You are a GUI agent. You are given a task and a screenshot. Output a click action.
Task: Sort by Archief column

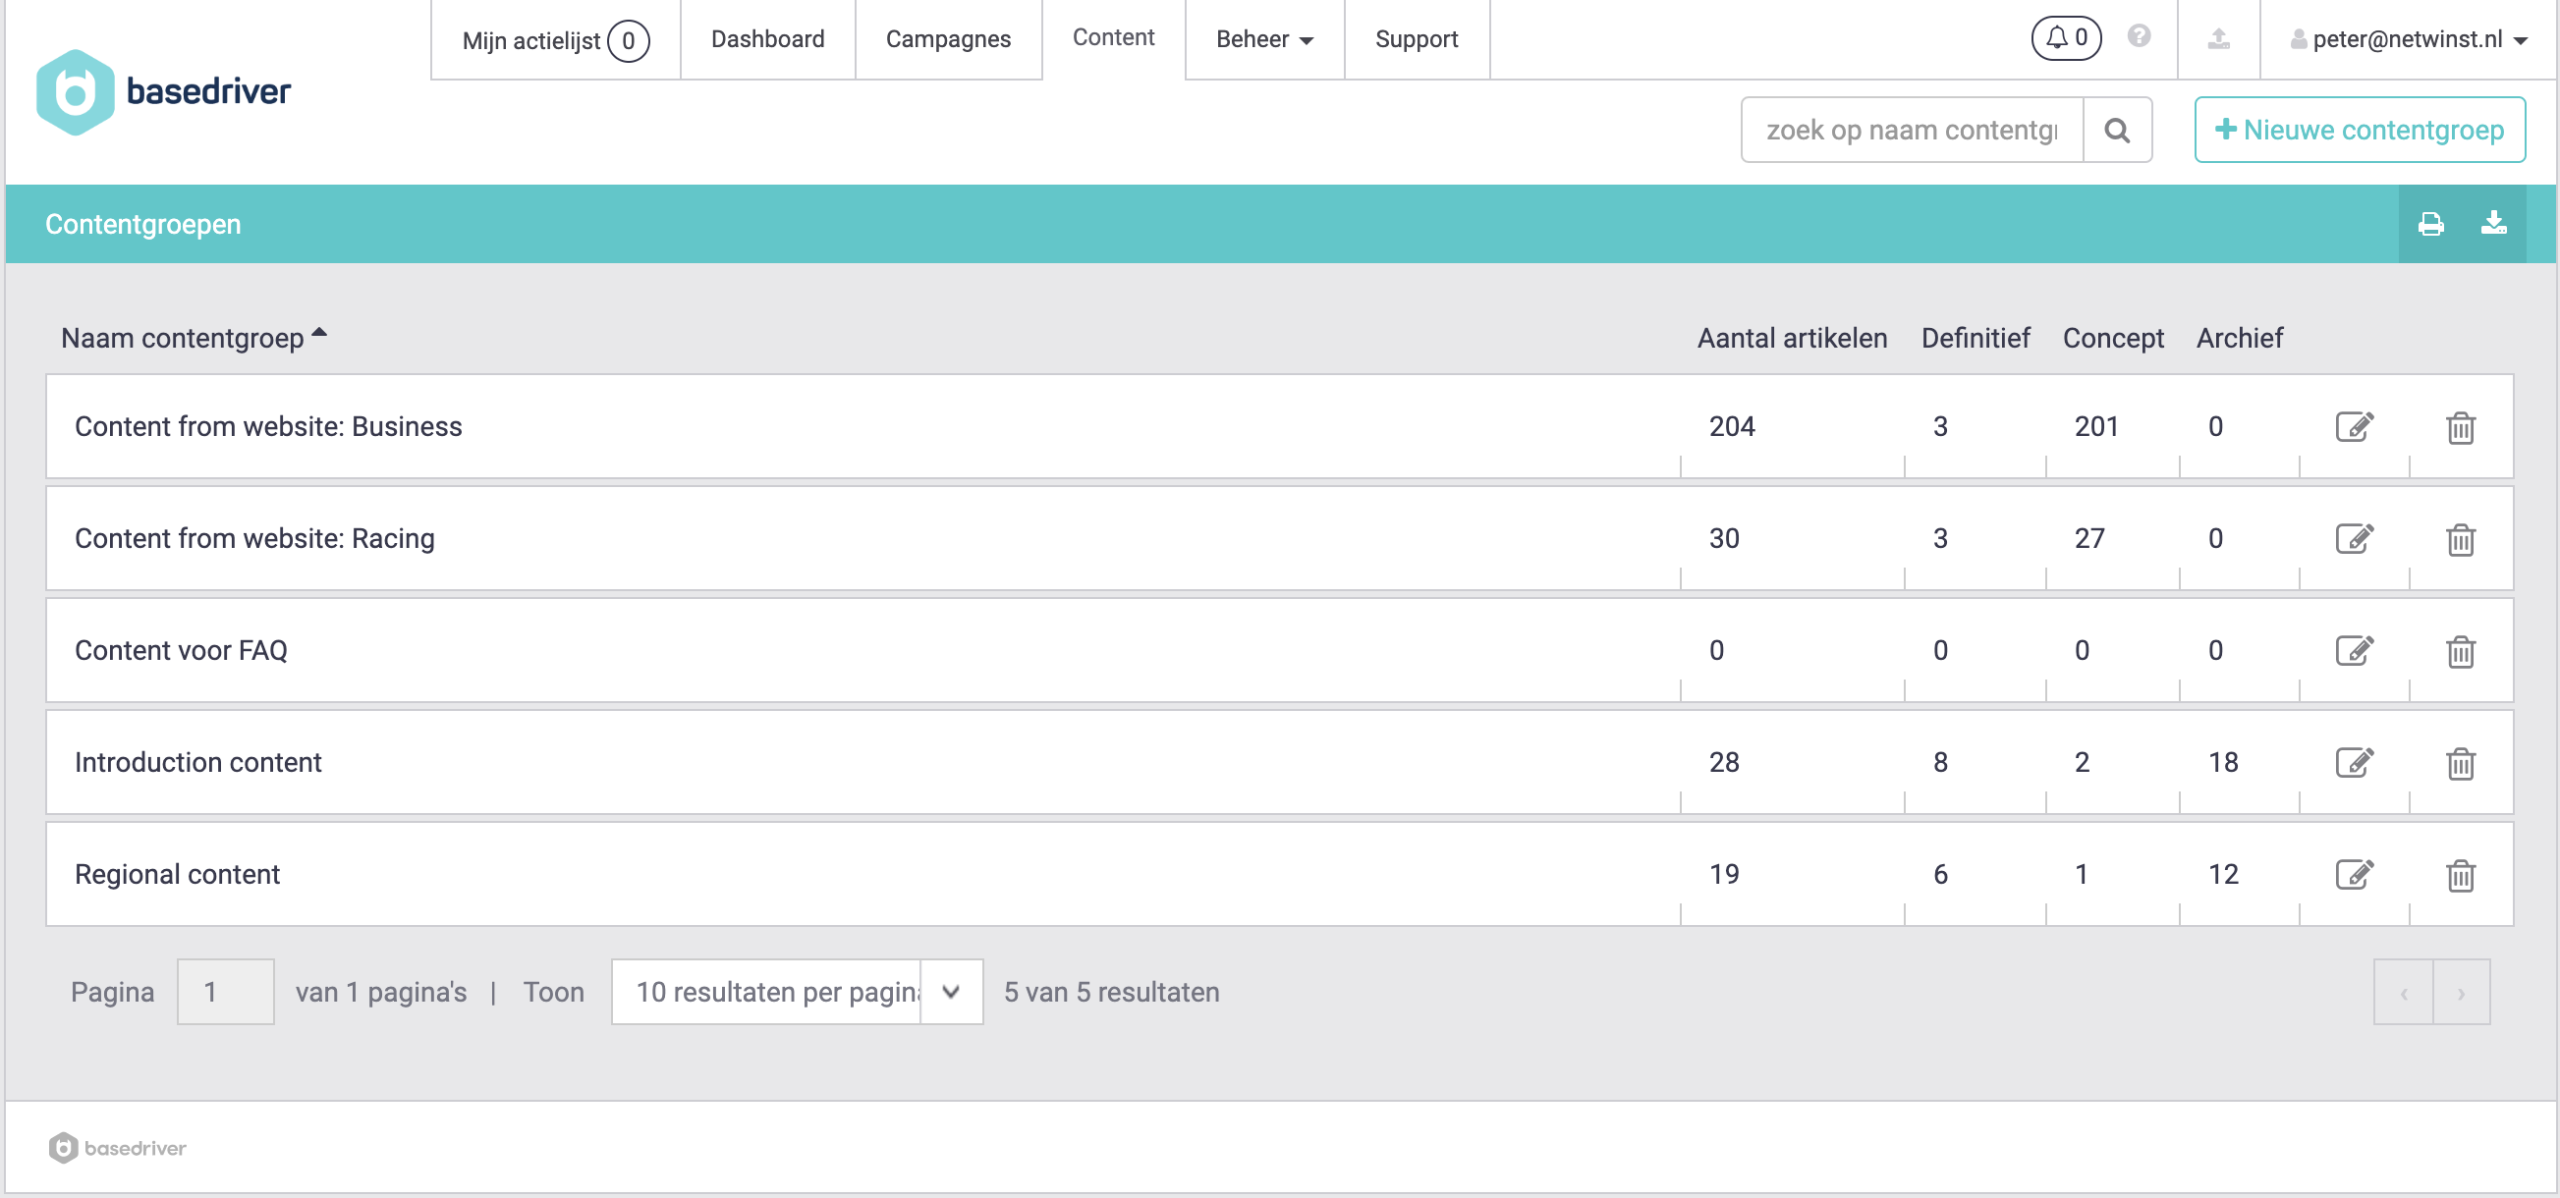[x=2239, y=338]
